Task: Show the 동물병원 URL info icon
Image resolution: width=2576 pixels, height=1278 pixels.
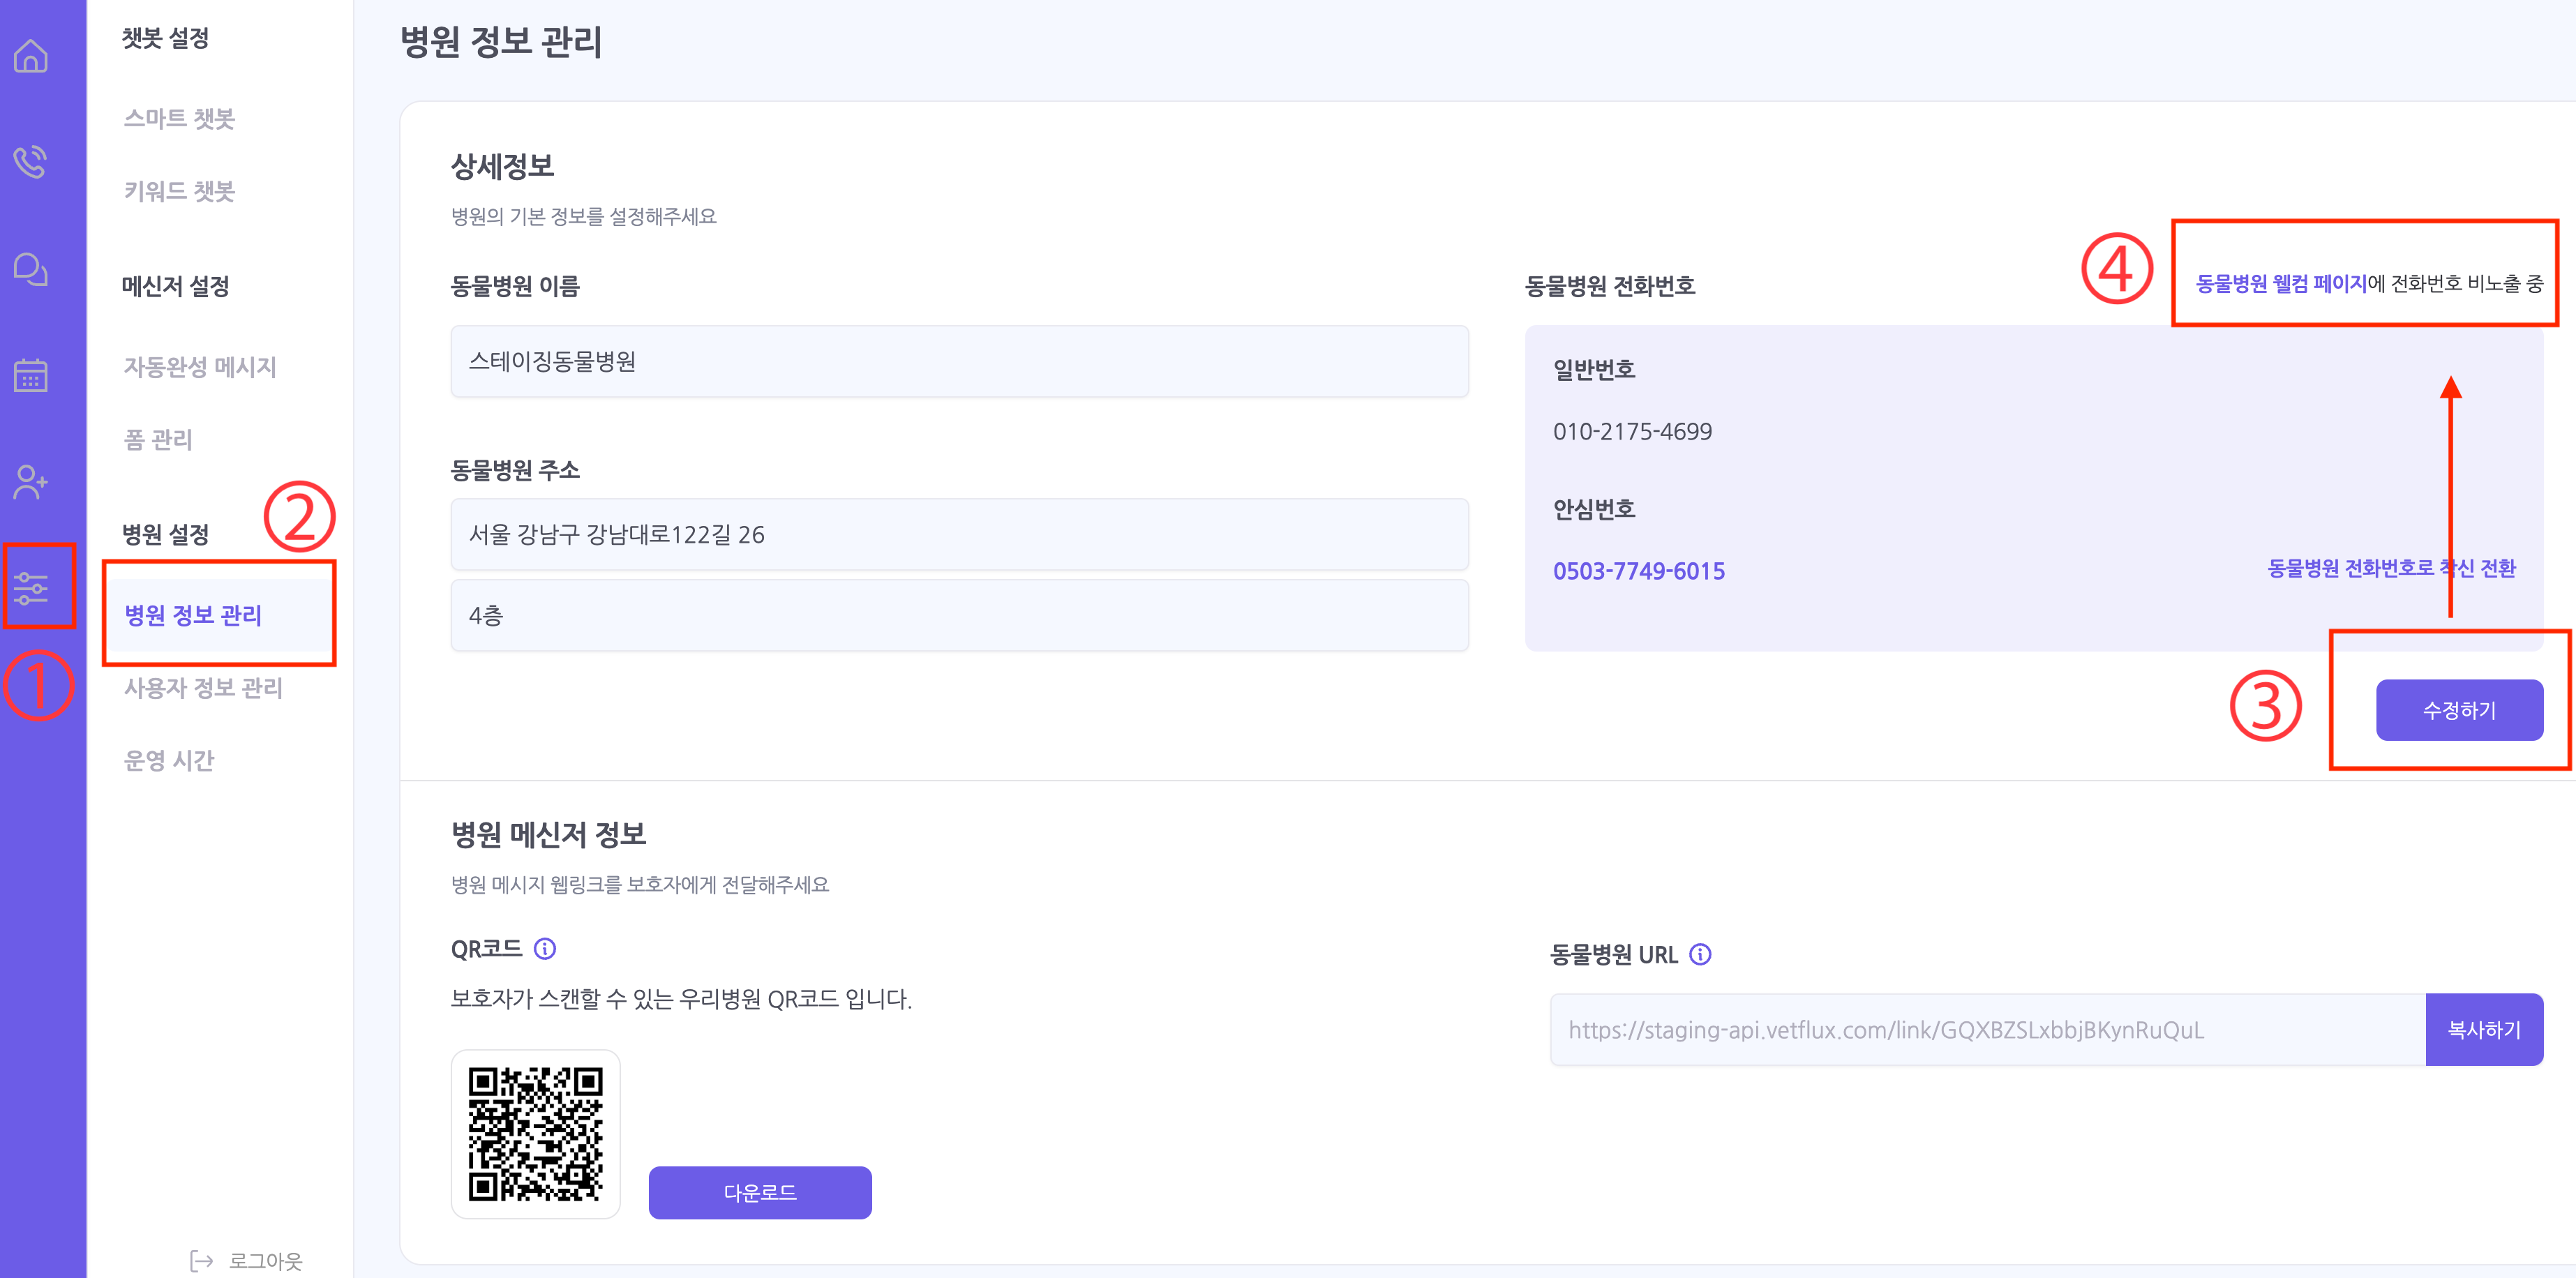Action: pyautogui.click(x=1700, y=955)
